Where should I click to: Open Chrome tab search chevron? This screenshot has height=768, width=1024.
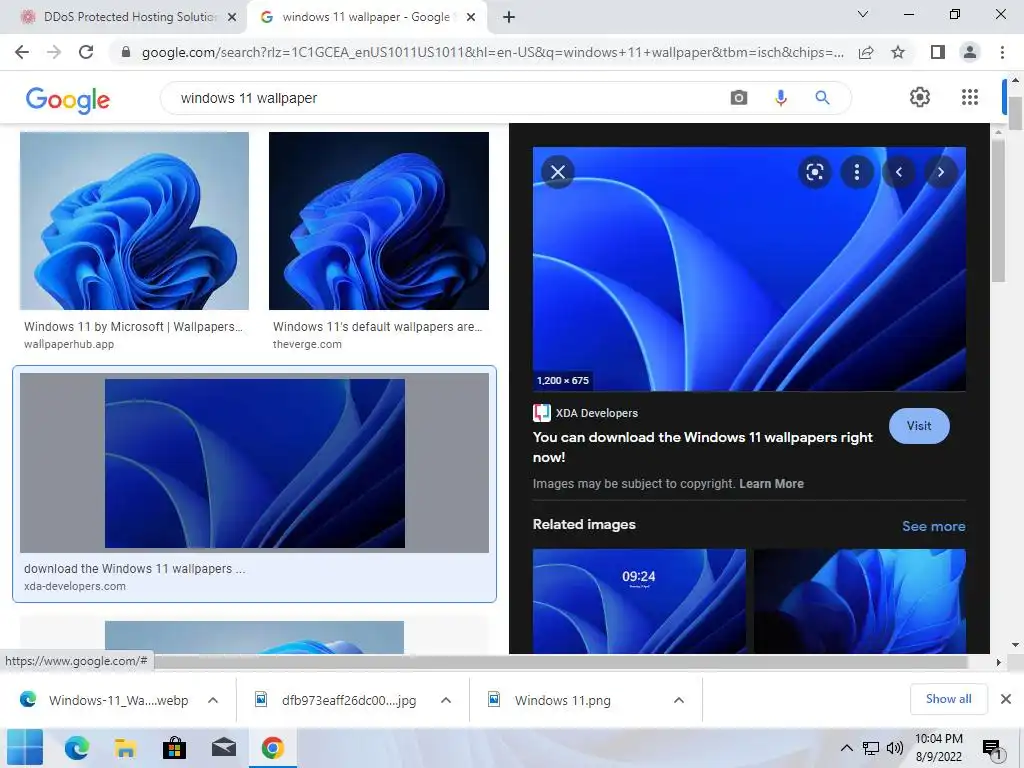[863, 14]
